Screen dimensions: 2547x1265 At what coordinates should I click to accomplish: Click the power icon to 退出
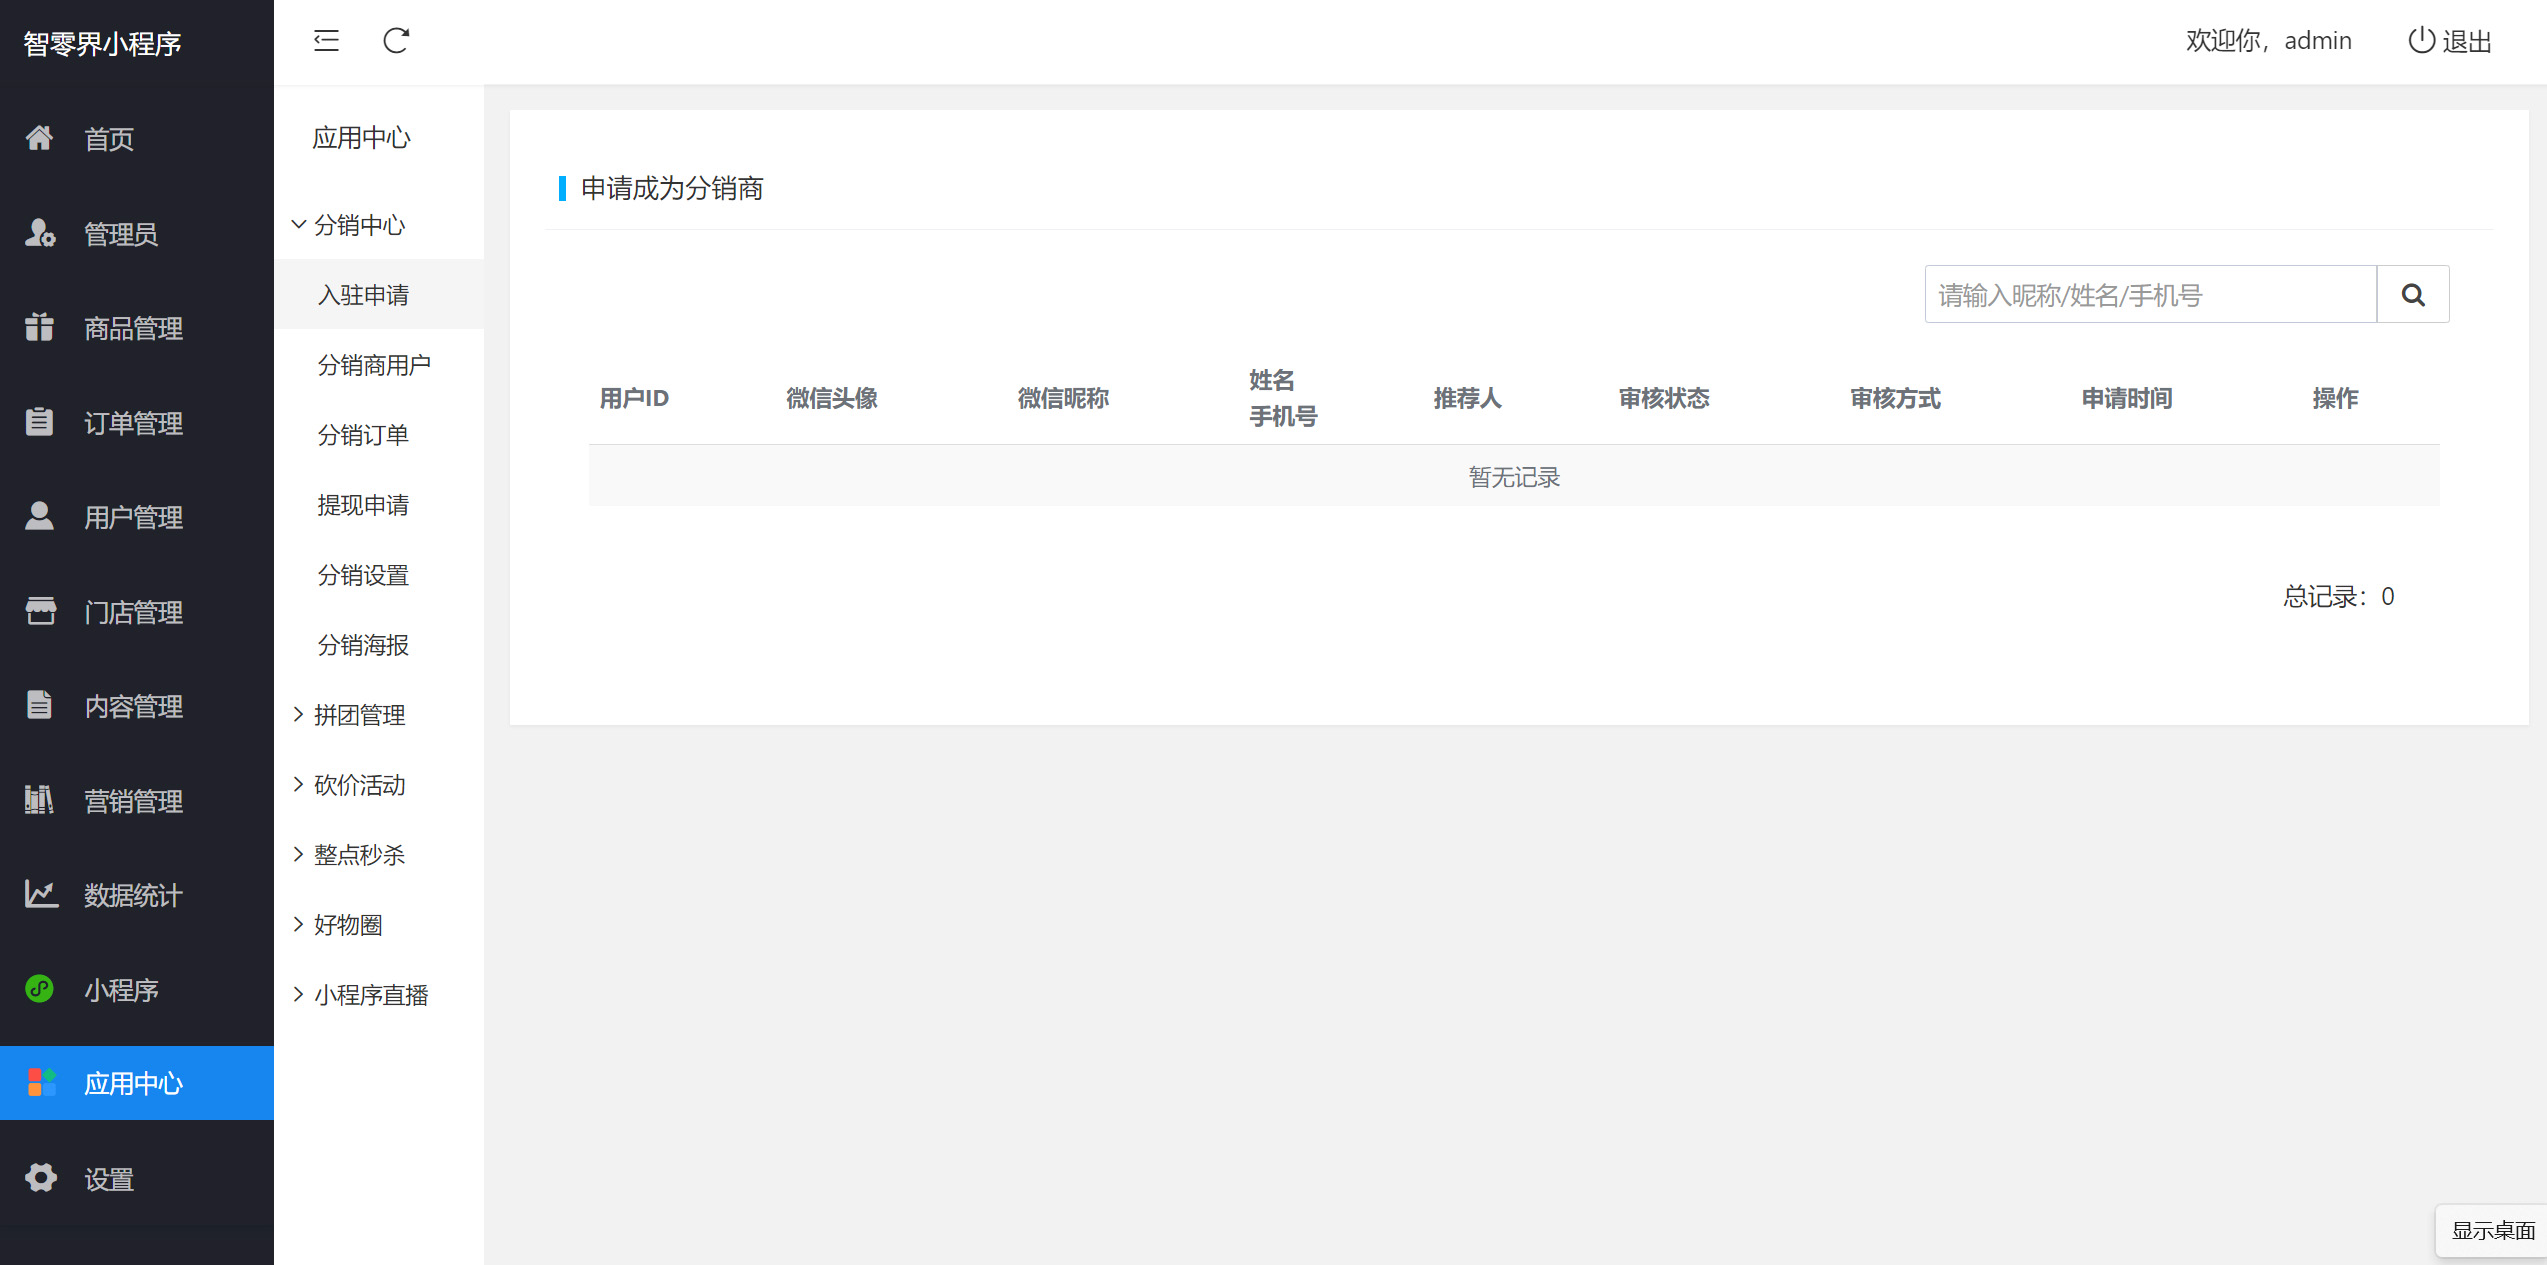pos(2420,41)
